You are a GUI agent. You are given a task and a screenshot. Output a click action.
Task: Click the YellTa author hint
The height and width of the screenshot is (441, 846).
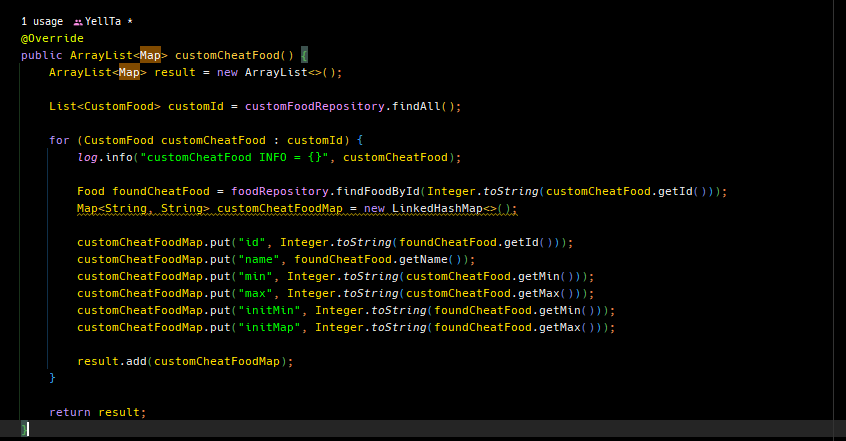click(103, 22)
